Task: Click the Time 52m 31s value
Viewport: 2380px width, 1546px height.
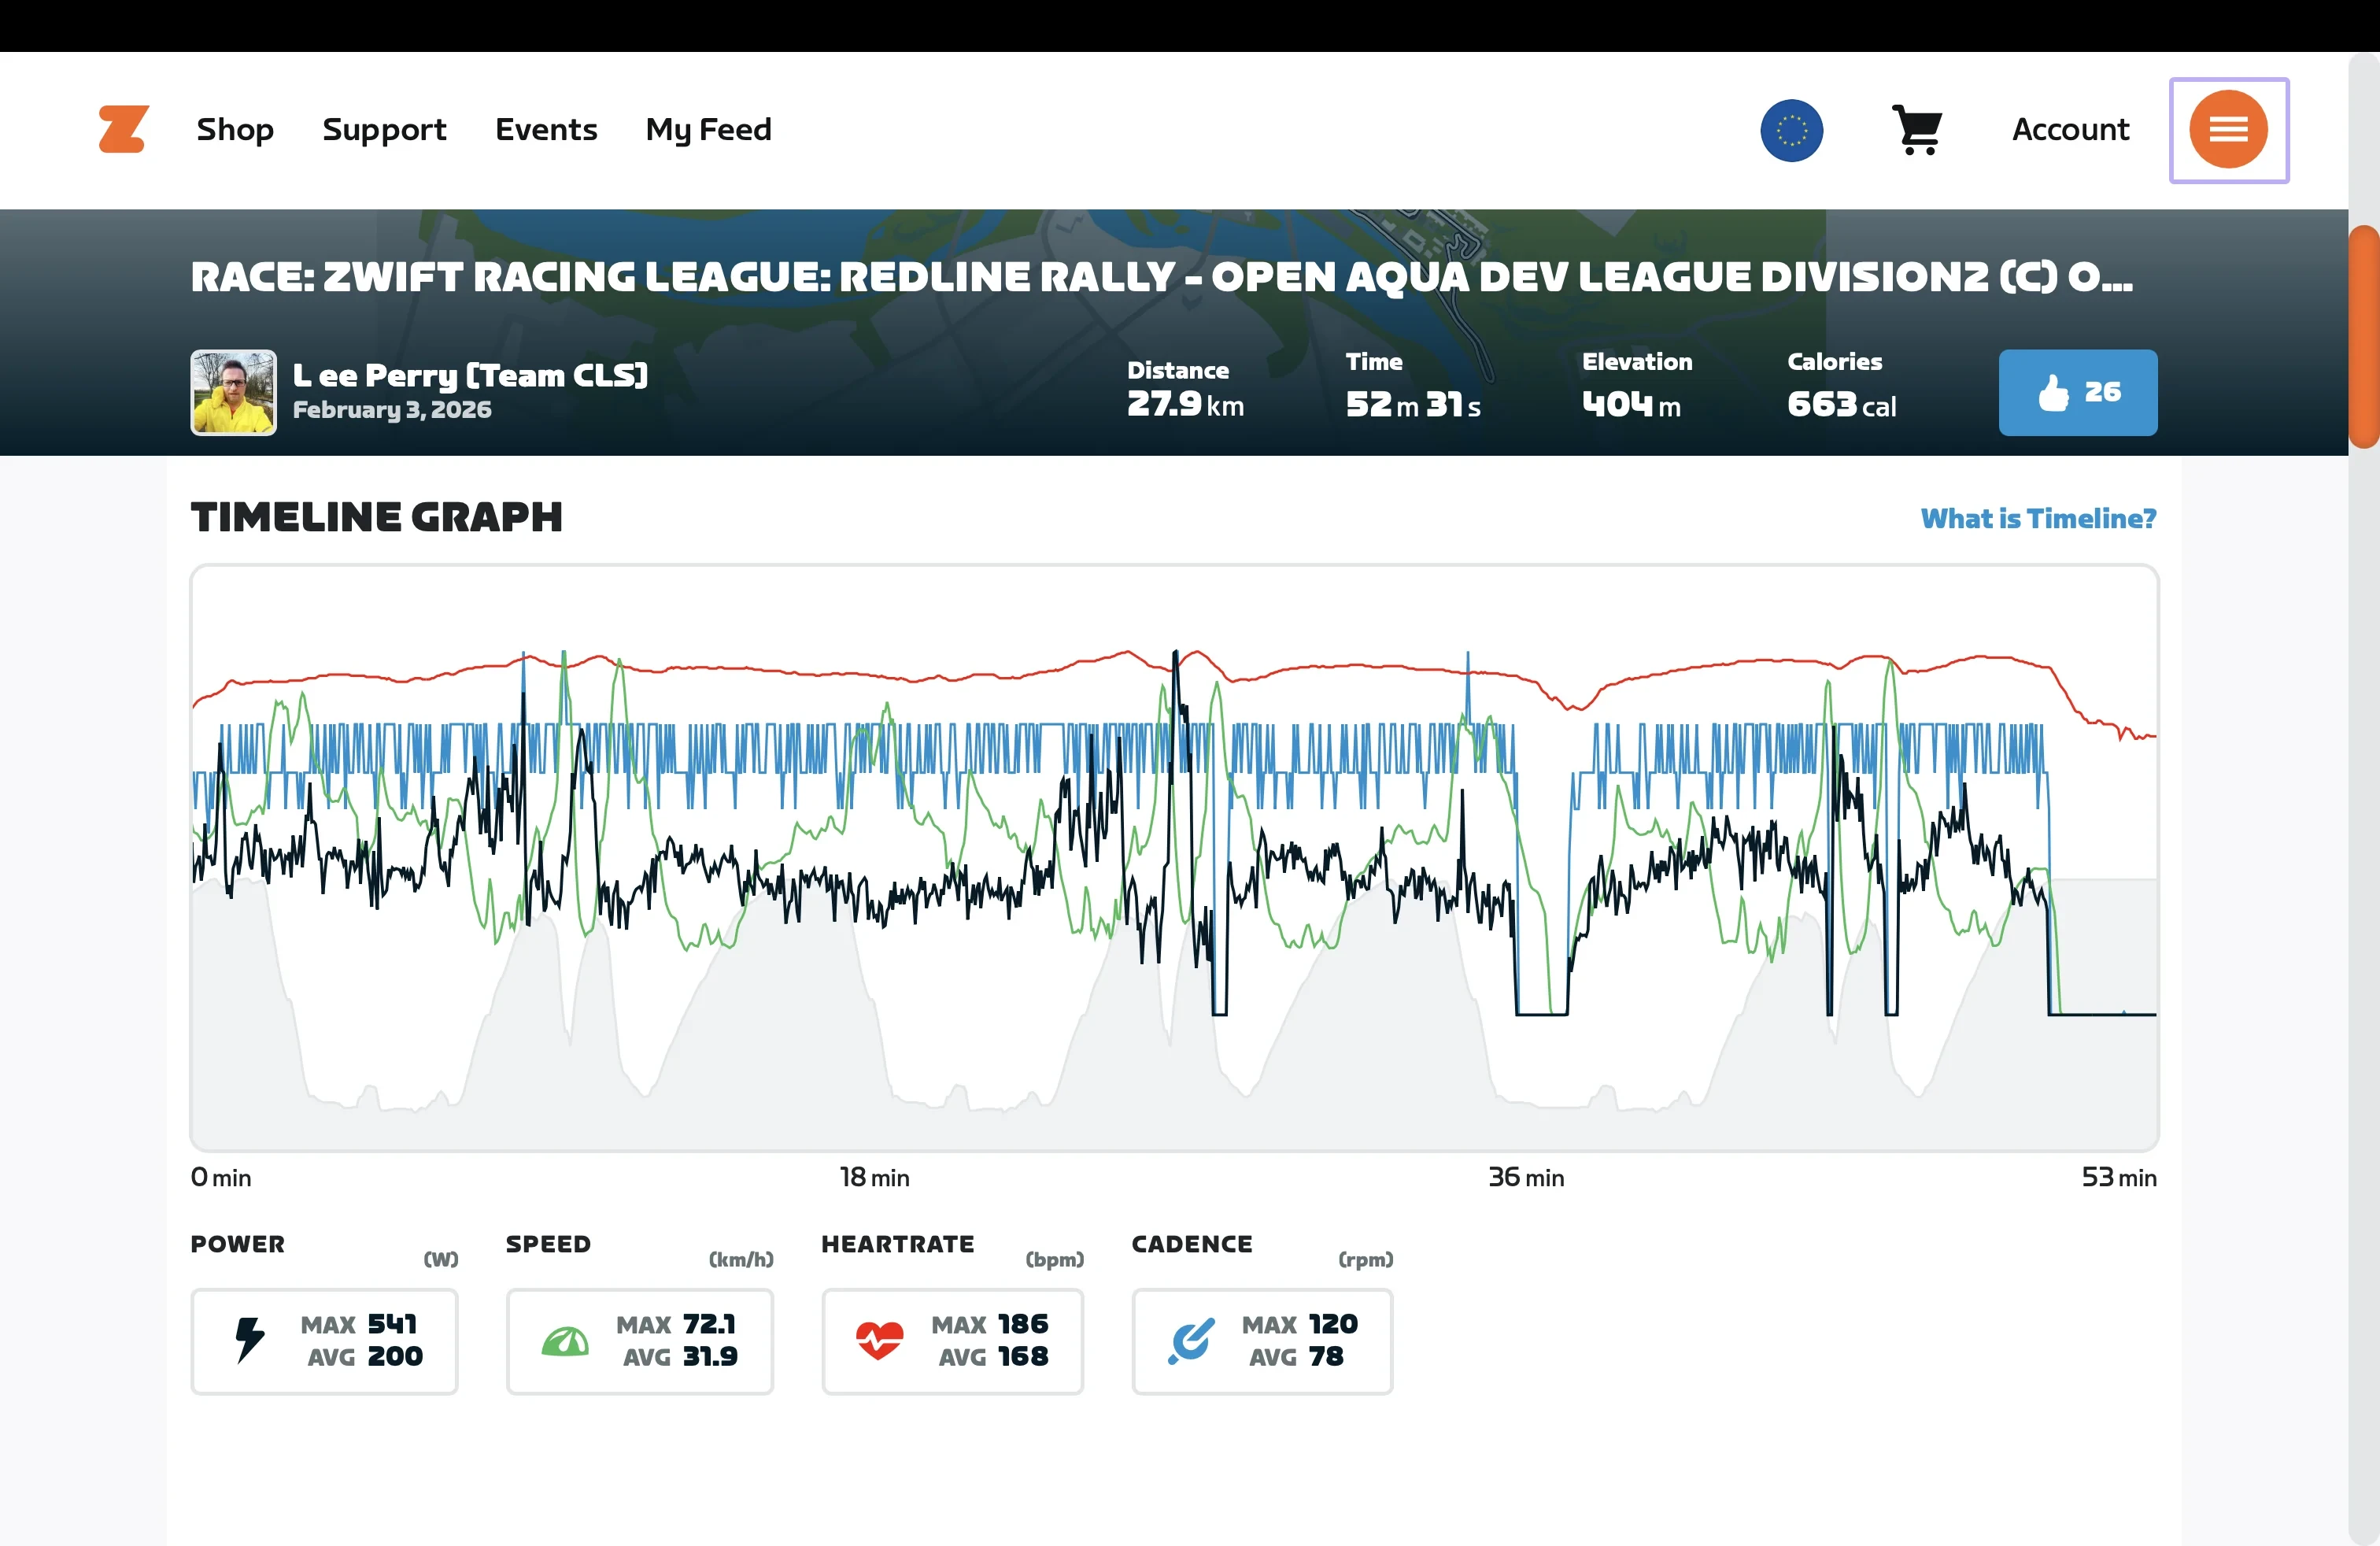Action: [1412, 404]
